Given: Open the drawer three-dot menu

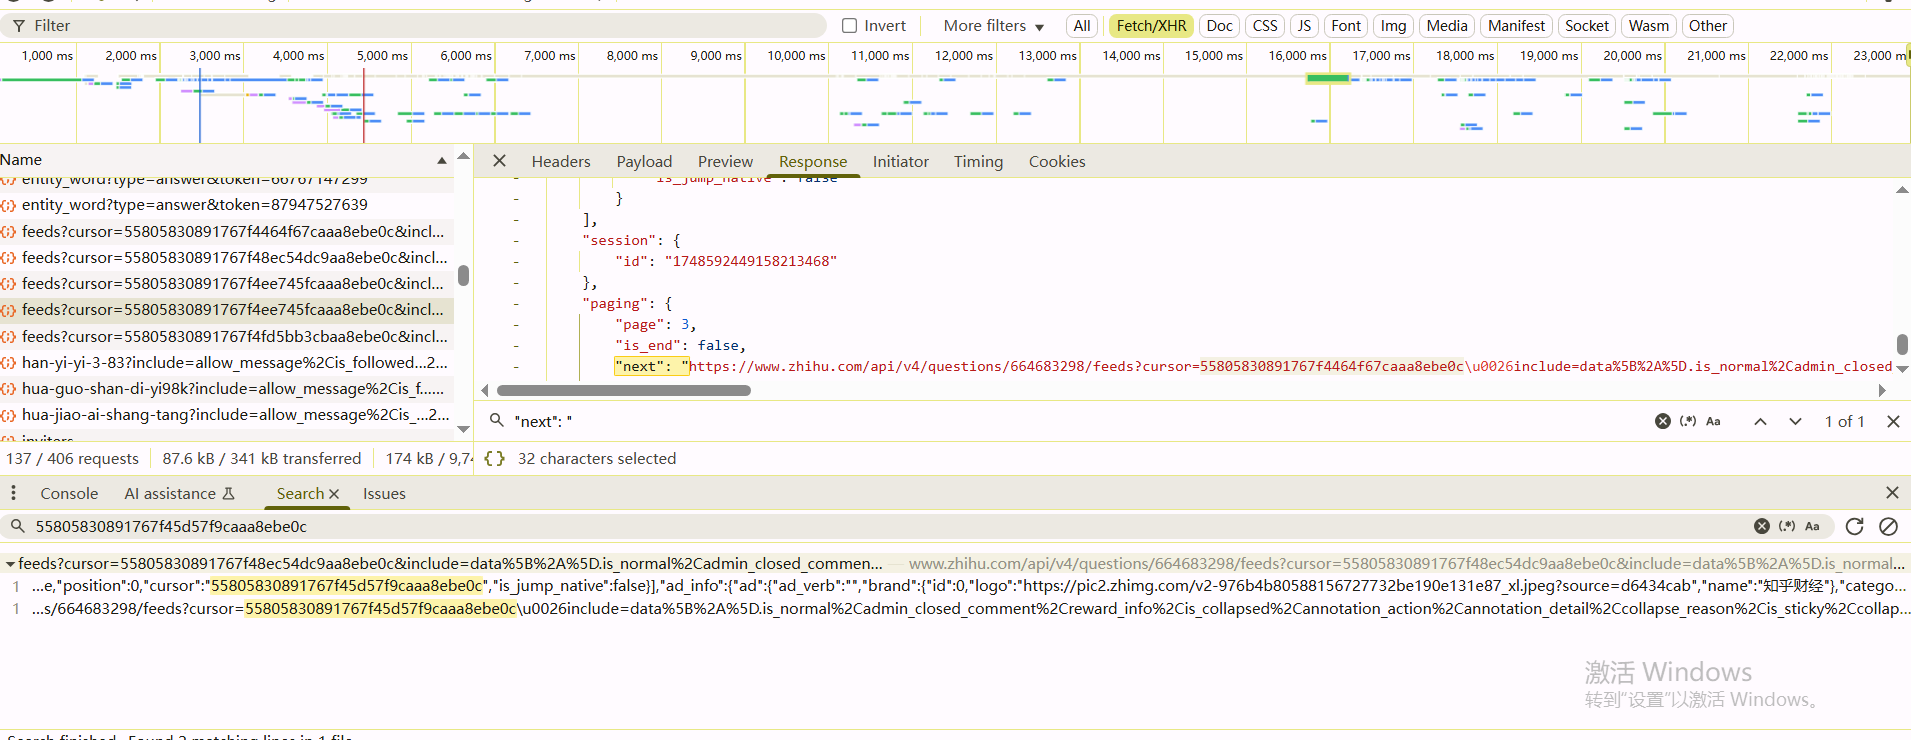Looking at the screenshot, I should coord(13,493).
